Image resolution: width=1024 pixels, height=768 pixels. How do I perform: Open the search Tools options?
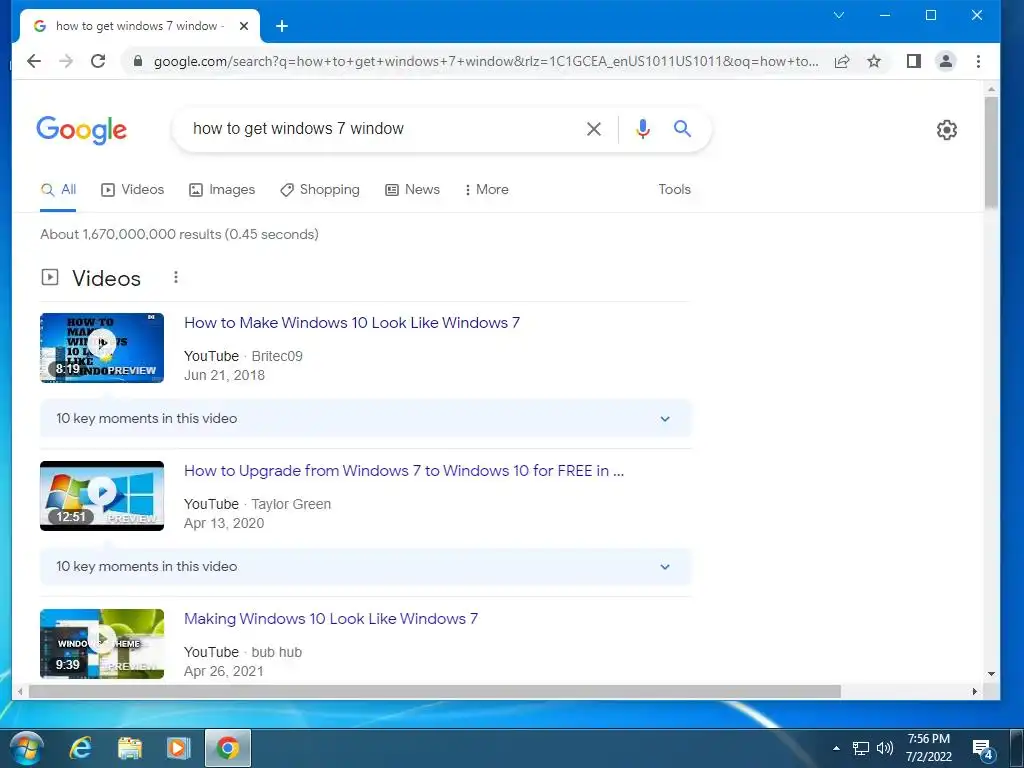coord(675,189)
